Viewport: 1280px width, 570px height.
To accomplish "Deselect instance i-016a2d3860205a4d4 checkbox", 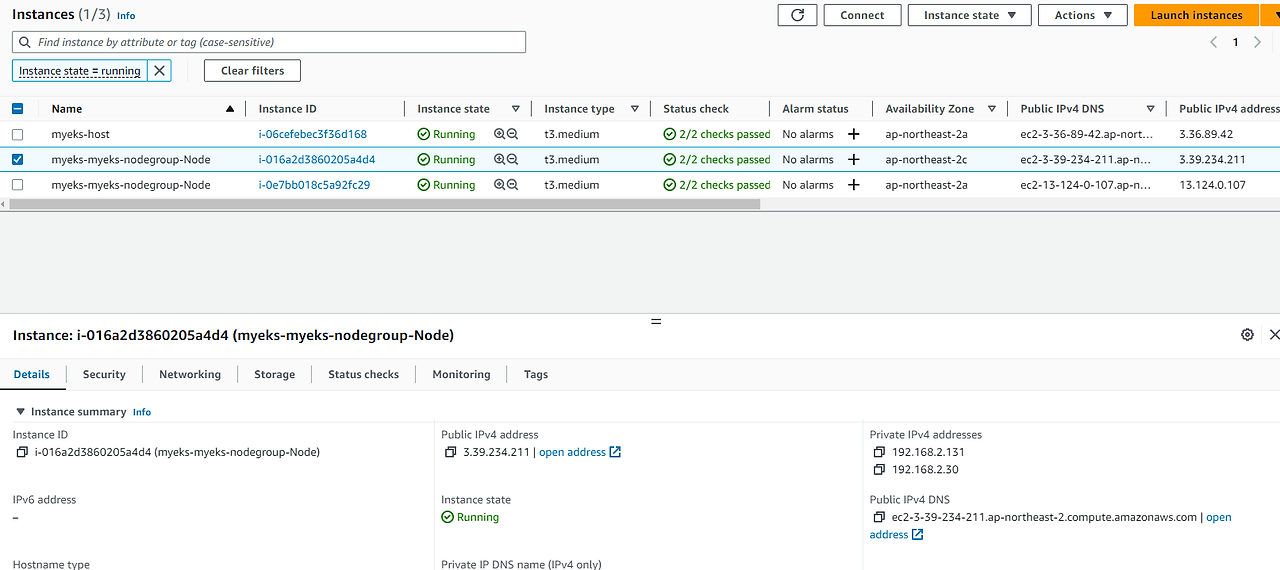I will pos(17,159).
